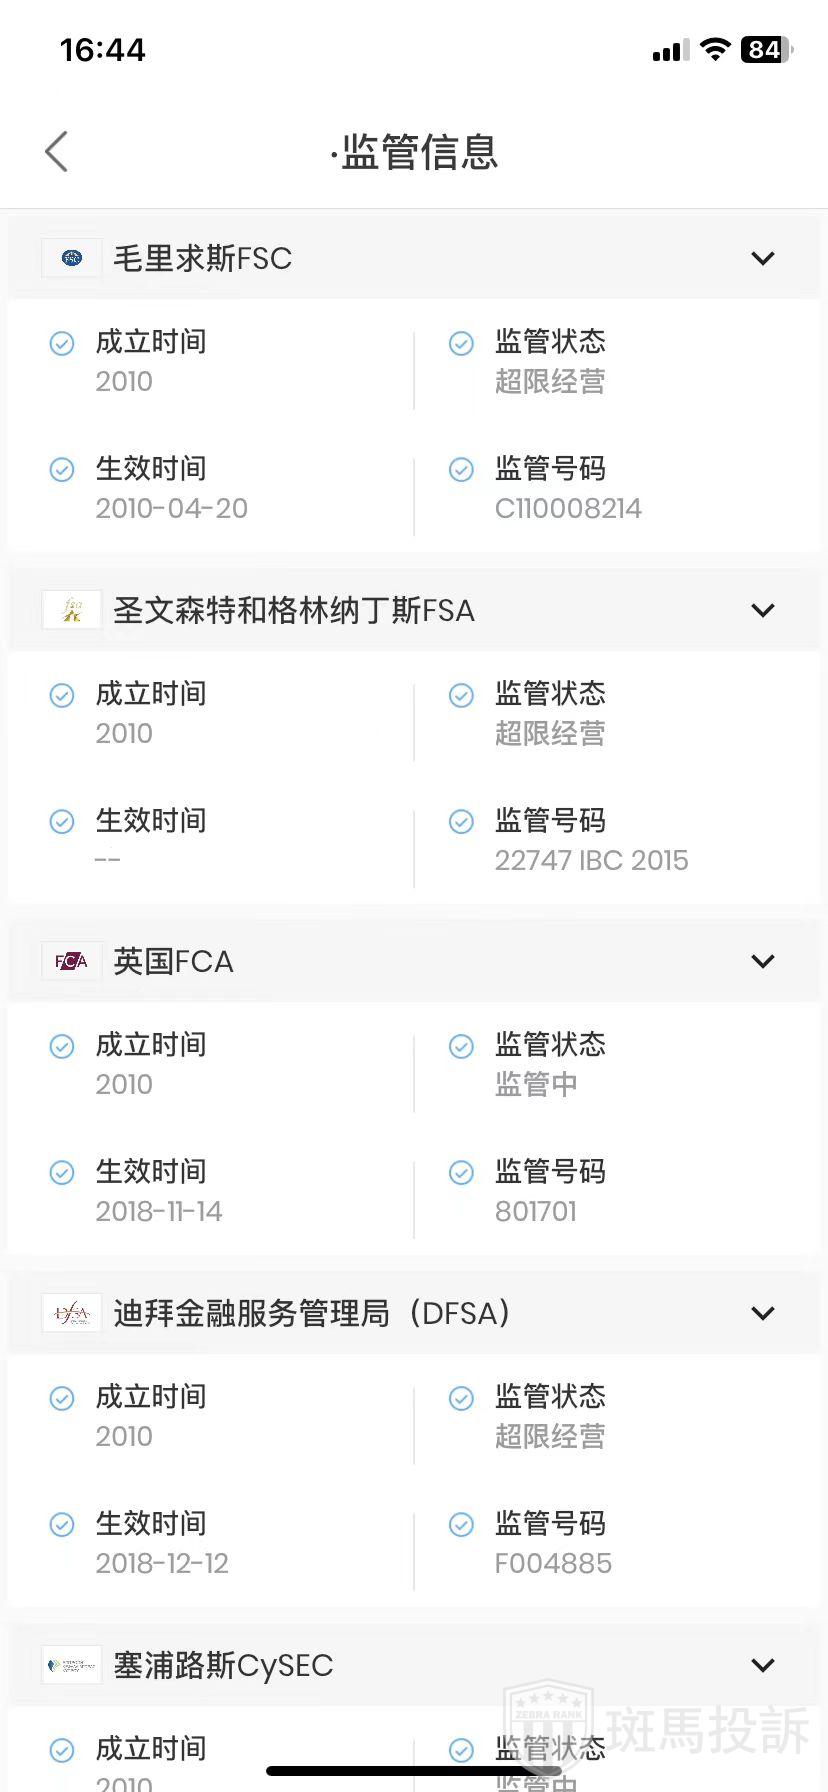Tap the Dubai DFSA logo icon
This screenshot has height=1792, width=828.
(x=72, y=1313)
